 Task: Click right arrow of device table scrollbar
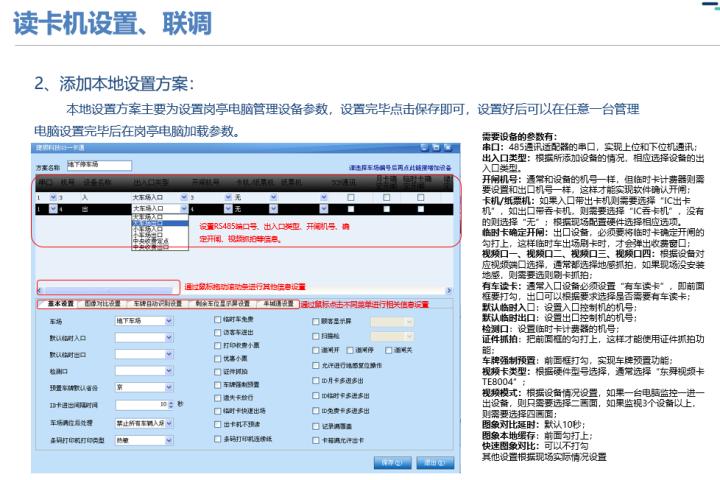[x=449, y=290]
